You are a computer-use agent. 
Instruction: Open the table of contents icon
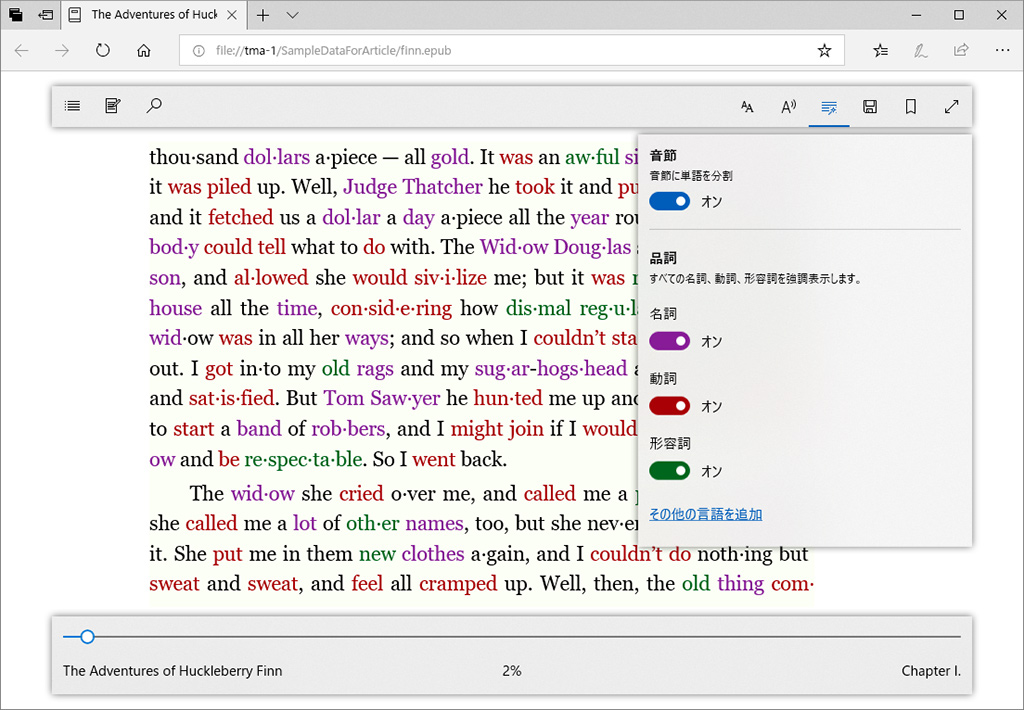pyautogui.click(x=72, y=106)
